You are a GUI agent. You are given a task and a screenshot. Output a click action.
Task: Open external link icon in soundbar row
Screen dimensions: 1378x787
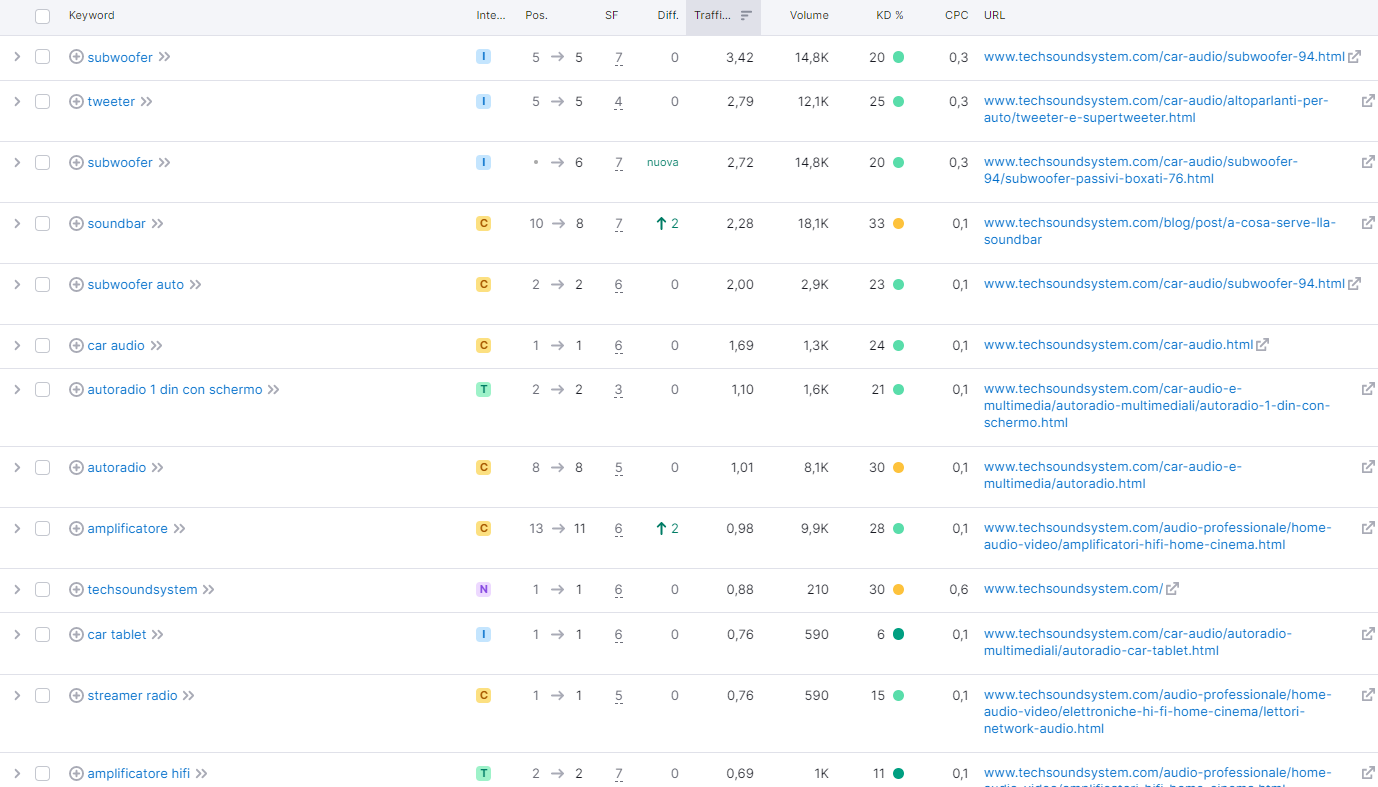(x=1368, y=222)
